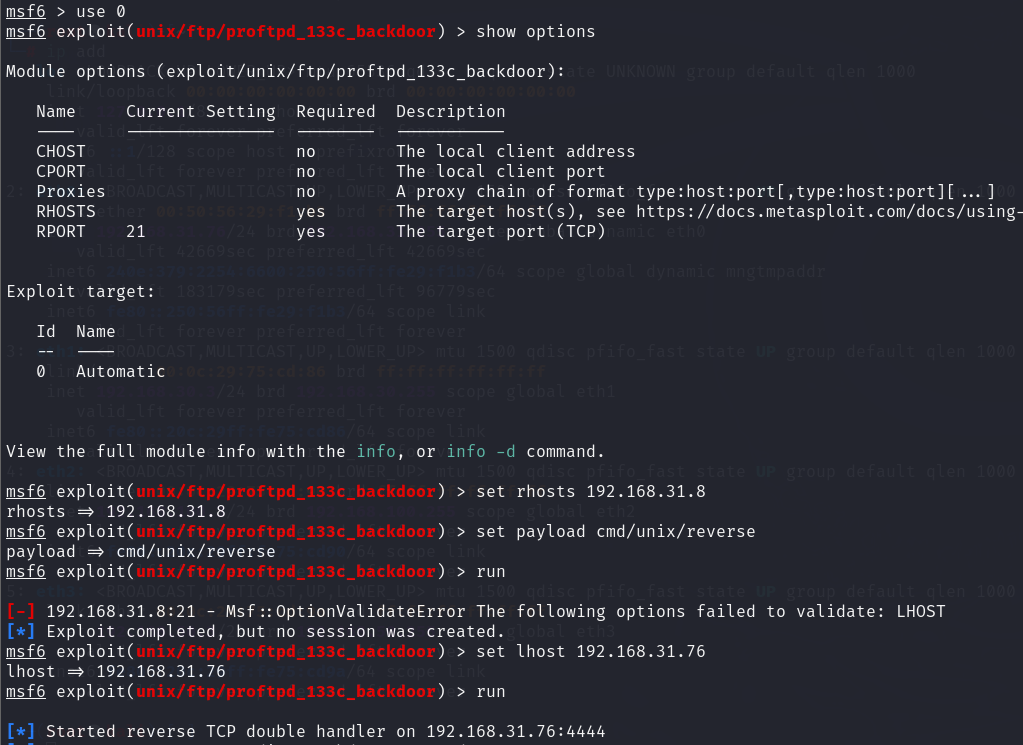Select the CPORT option name
This screenshot has height=745, width=1023.
61,172
